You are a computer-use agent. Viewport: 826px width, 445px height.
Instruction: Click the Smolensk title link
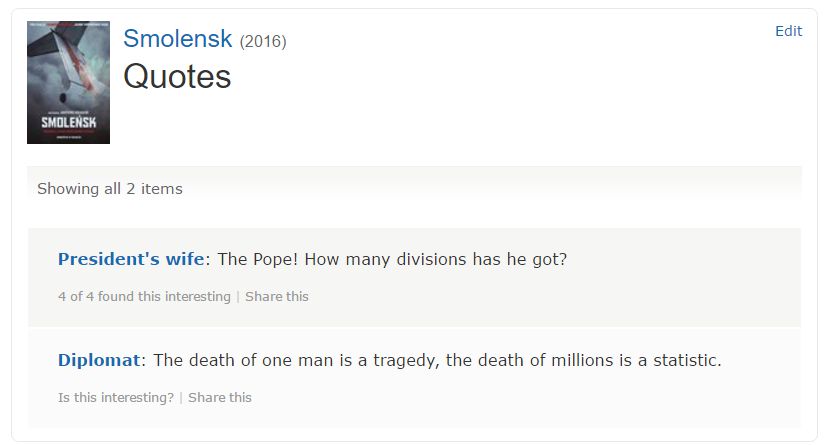click(x=177, y=39)
